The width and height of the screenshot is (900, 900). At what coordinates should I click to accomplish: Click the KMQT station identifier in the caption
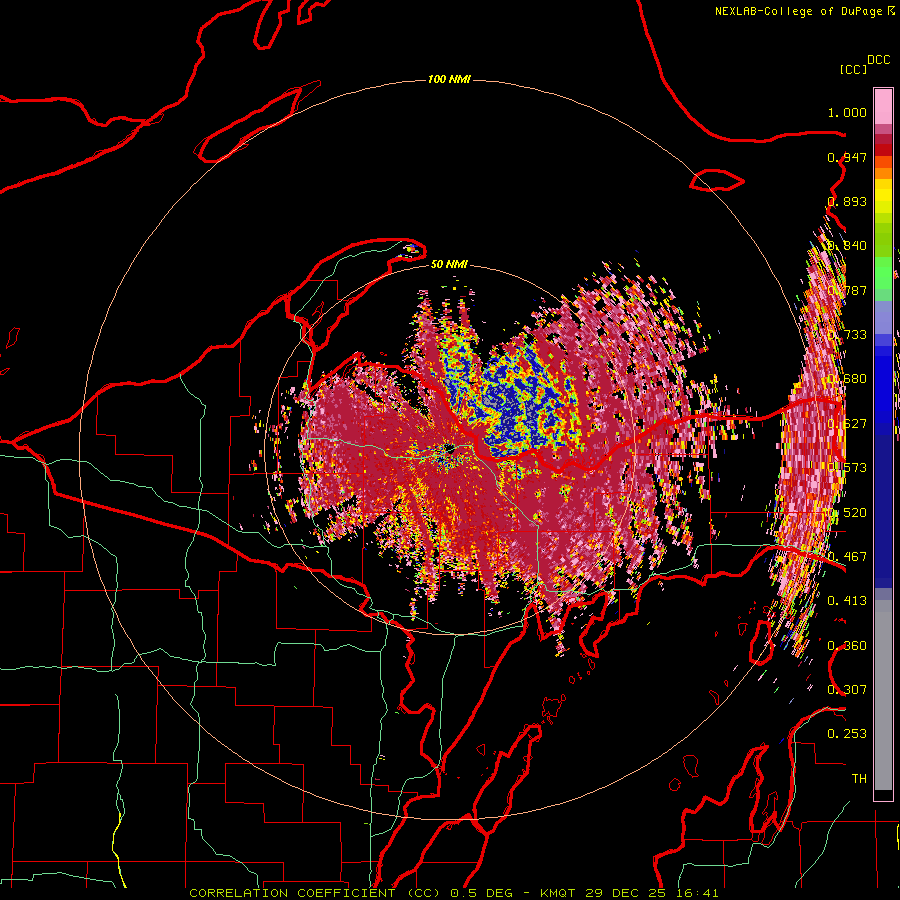[x=557, y=893]
